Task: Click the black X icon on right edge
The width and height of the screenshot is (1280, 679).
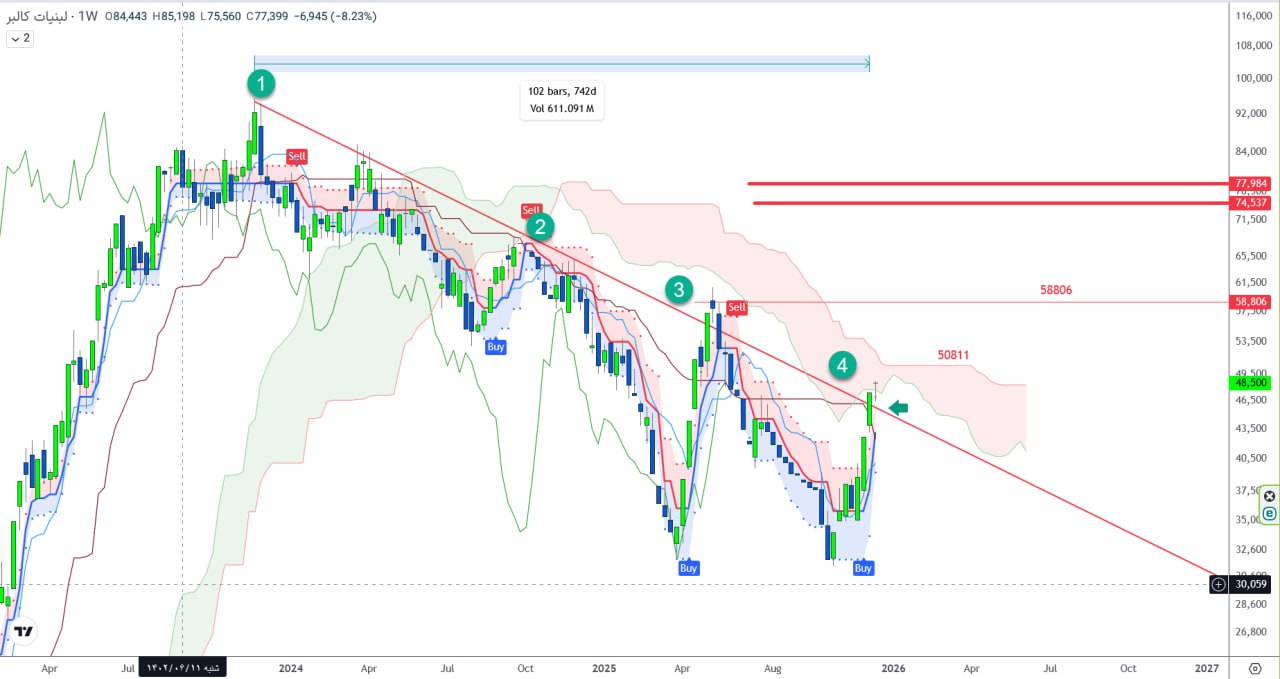Action: (x=1269, y=496)
